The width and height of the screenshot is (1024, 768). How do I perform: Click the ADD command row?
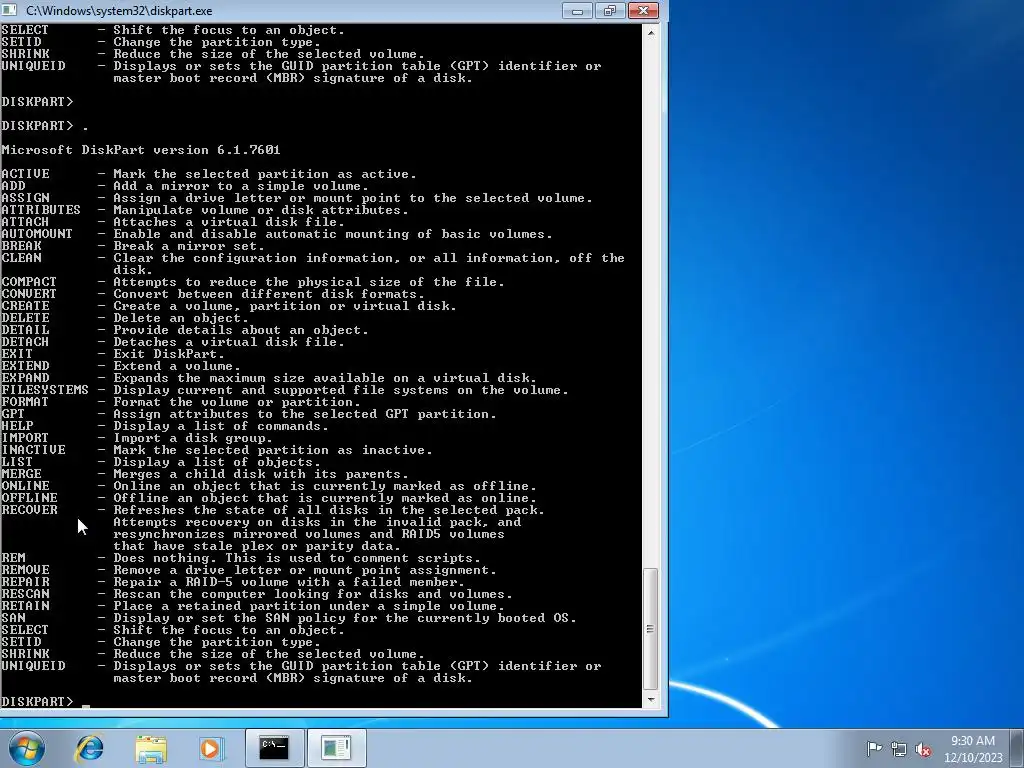(x=185, y=185)
